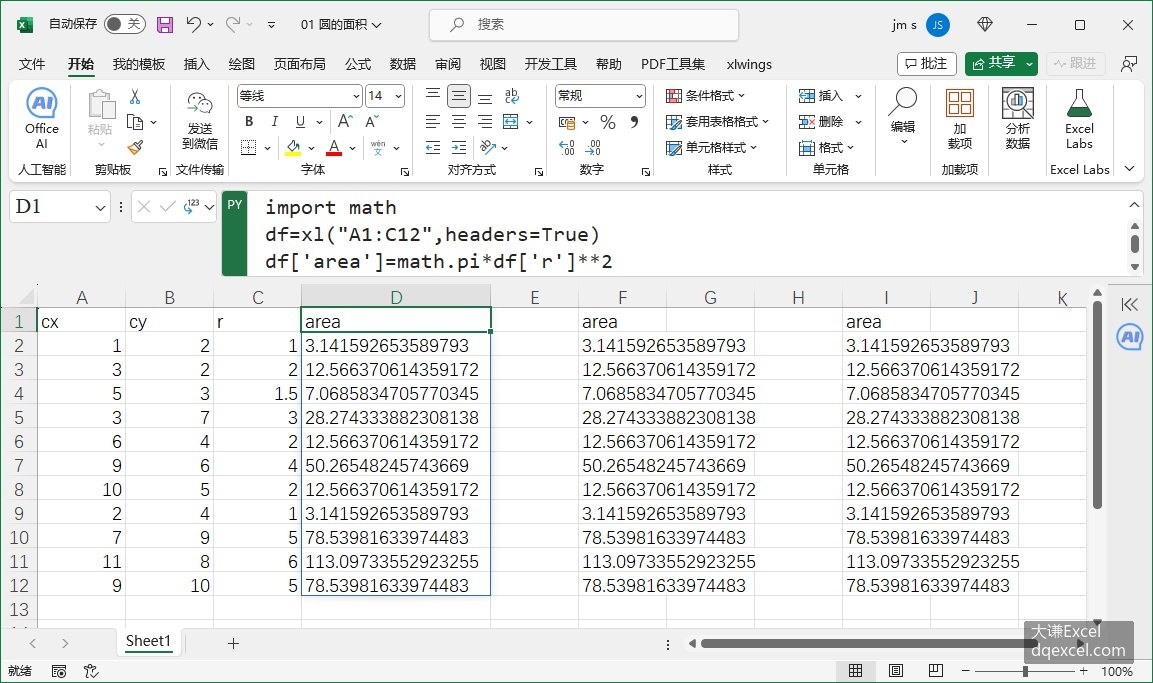The height and width of the screenshot is (683, 1153).
Task: Collapse the side pane with chevrons
Action: tap(1129, 304)
